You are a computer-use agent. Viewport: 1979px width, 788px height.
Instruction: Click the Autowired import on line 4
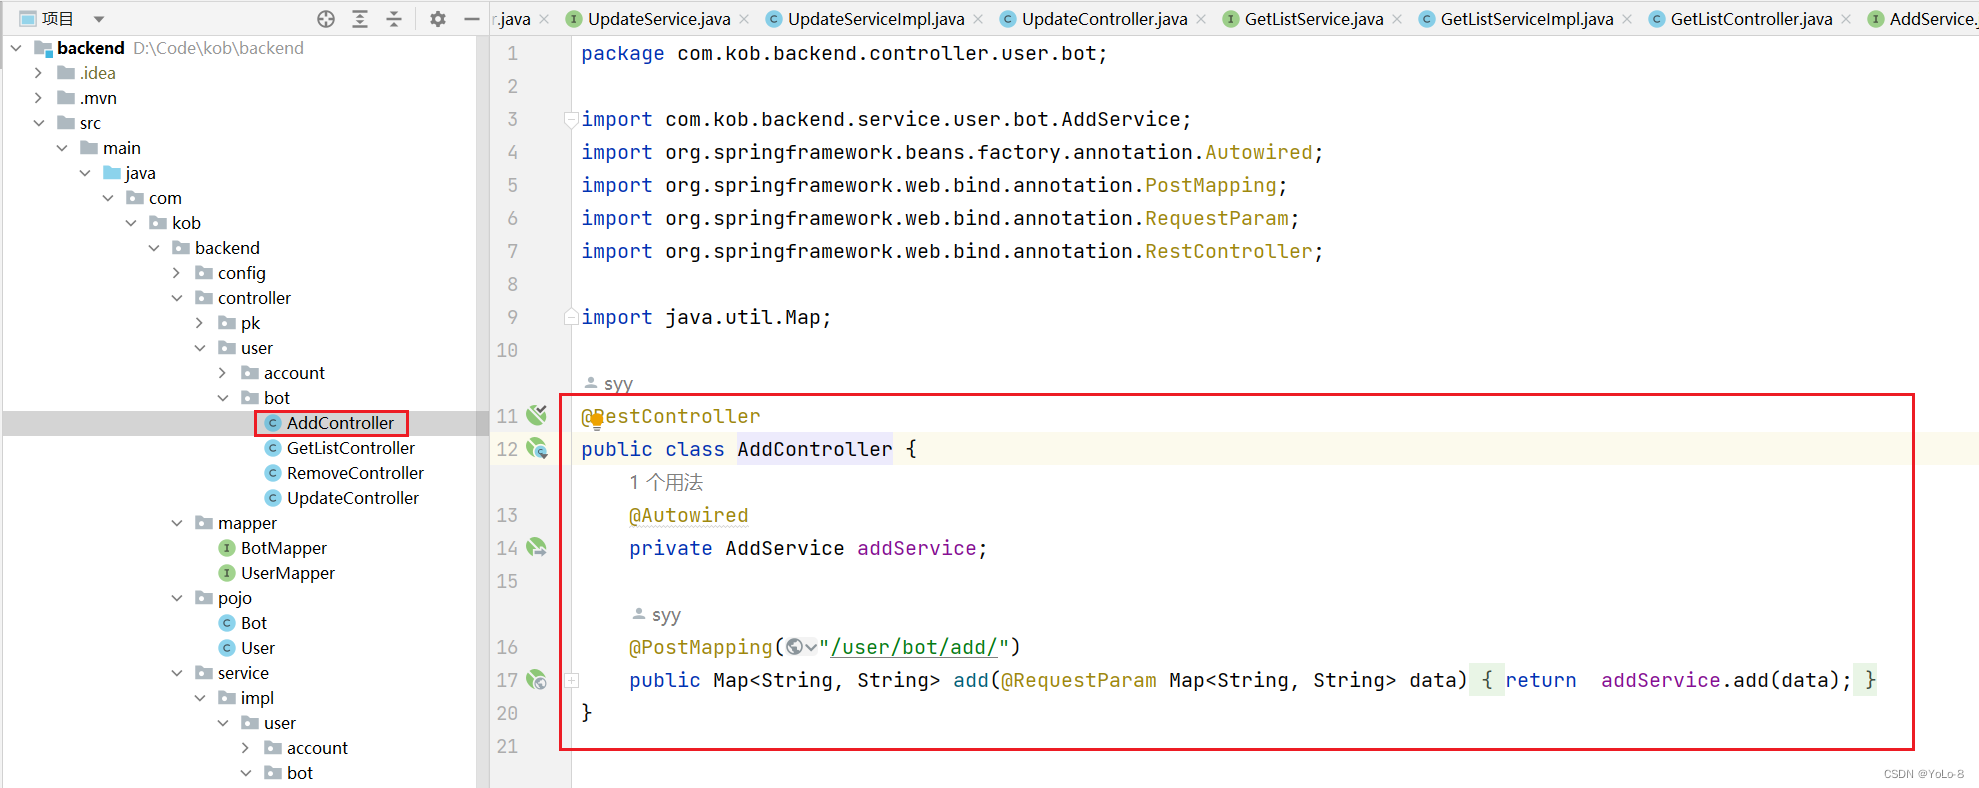pyautogui.click(x=1258, y=152)
